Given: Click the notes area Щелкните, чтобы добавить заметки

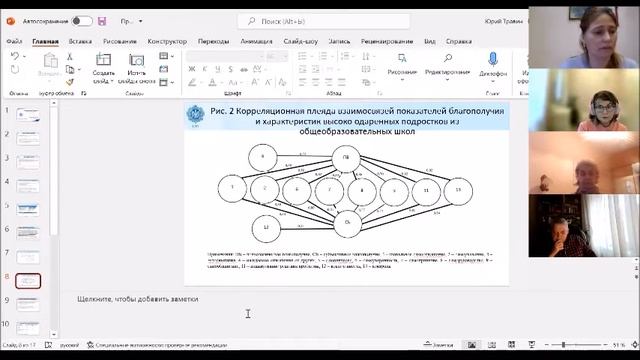Looking at the screenshot, I should [x=138, y=299].
